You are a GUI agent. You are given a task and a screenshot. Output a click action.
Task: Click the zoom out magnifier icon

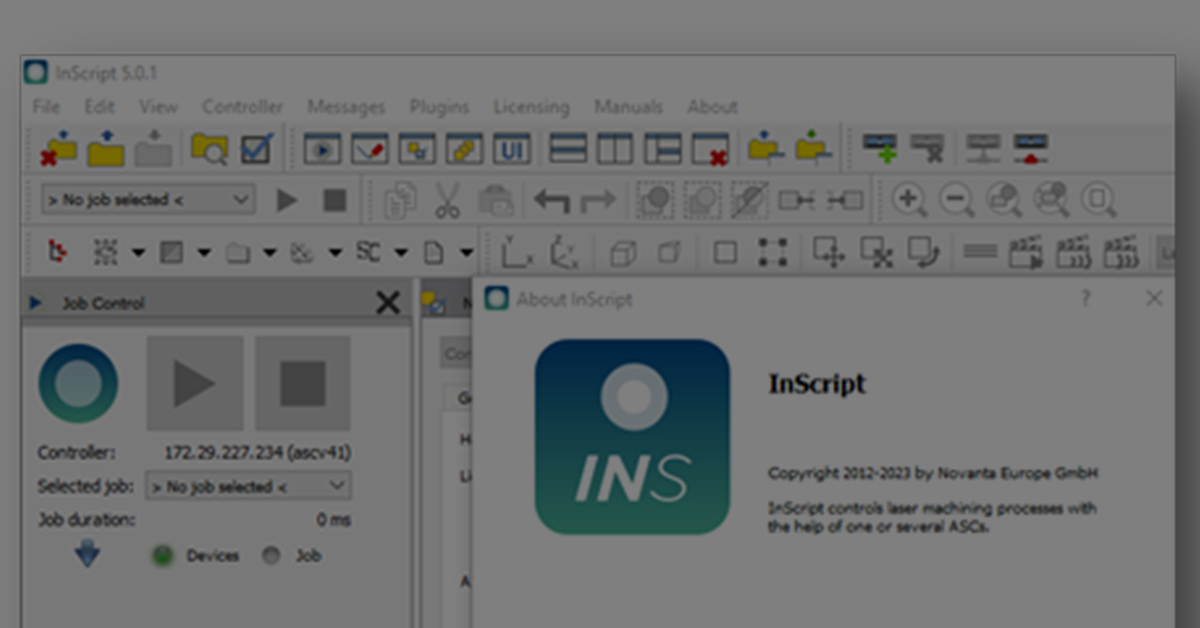tap(957, 200)
